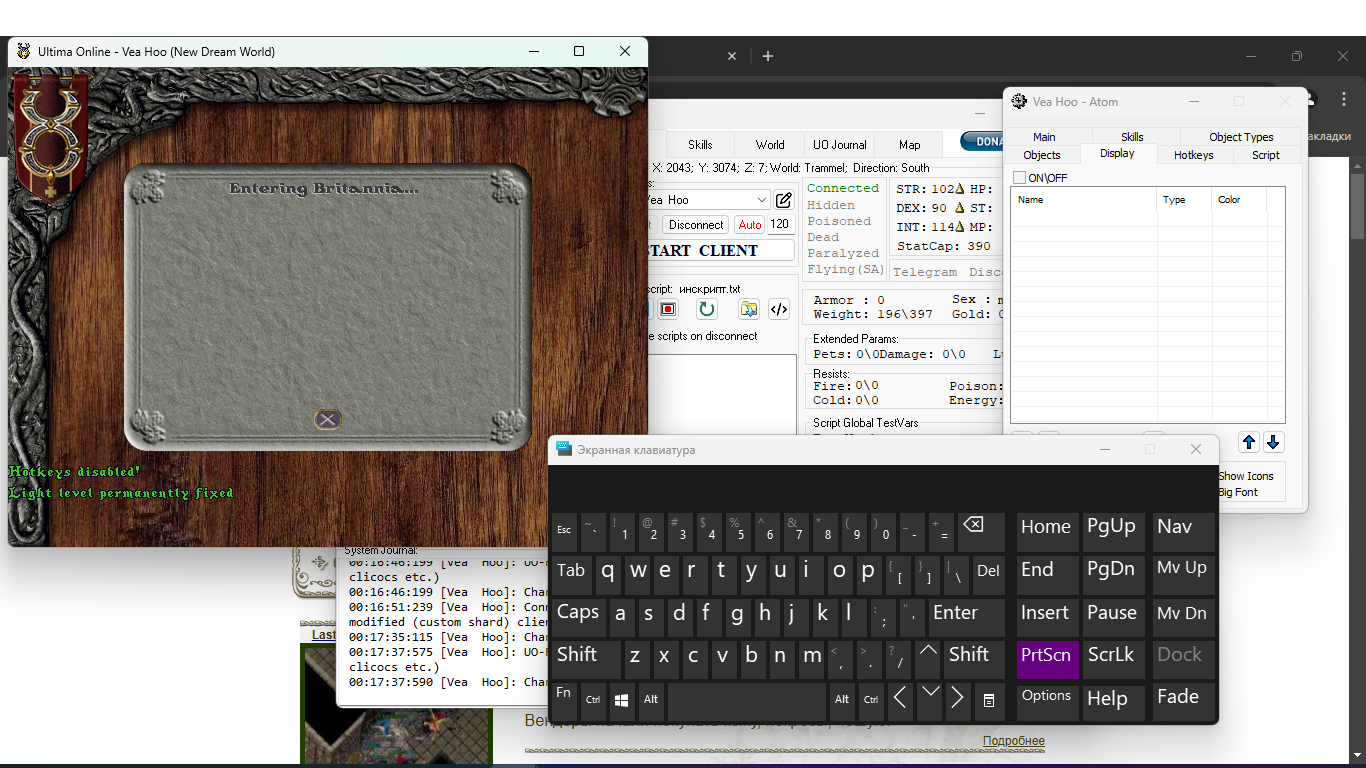
Task: Switch to Skills tab in Atom window
Action: tap(1132, 137)
